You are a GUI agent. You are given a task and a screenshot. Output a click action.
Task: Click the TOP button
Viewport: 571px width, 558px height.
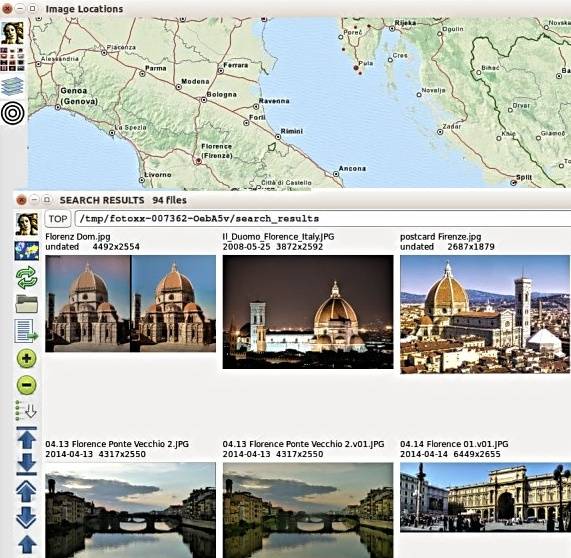(58, 219)
